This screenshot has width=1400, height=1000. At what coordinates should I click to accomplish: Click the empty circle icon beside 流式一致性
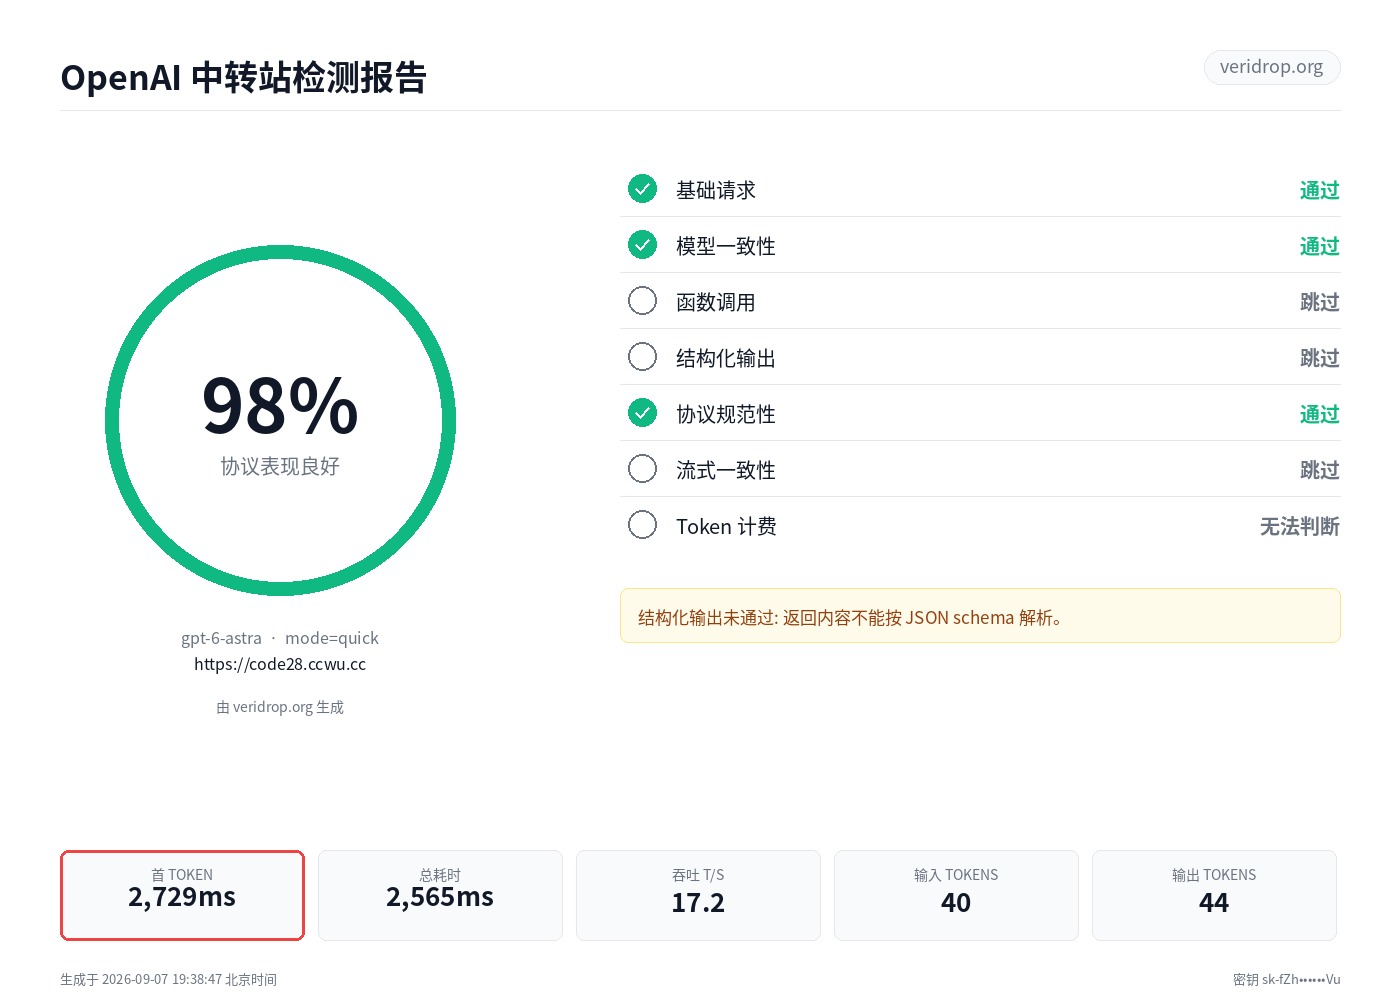(x=642, y=468)
